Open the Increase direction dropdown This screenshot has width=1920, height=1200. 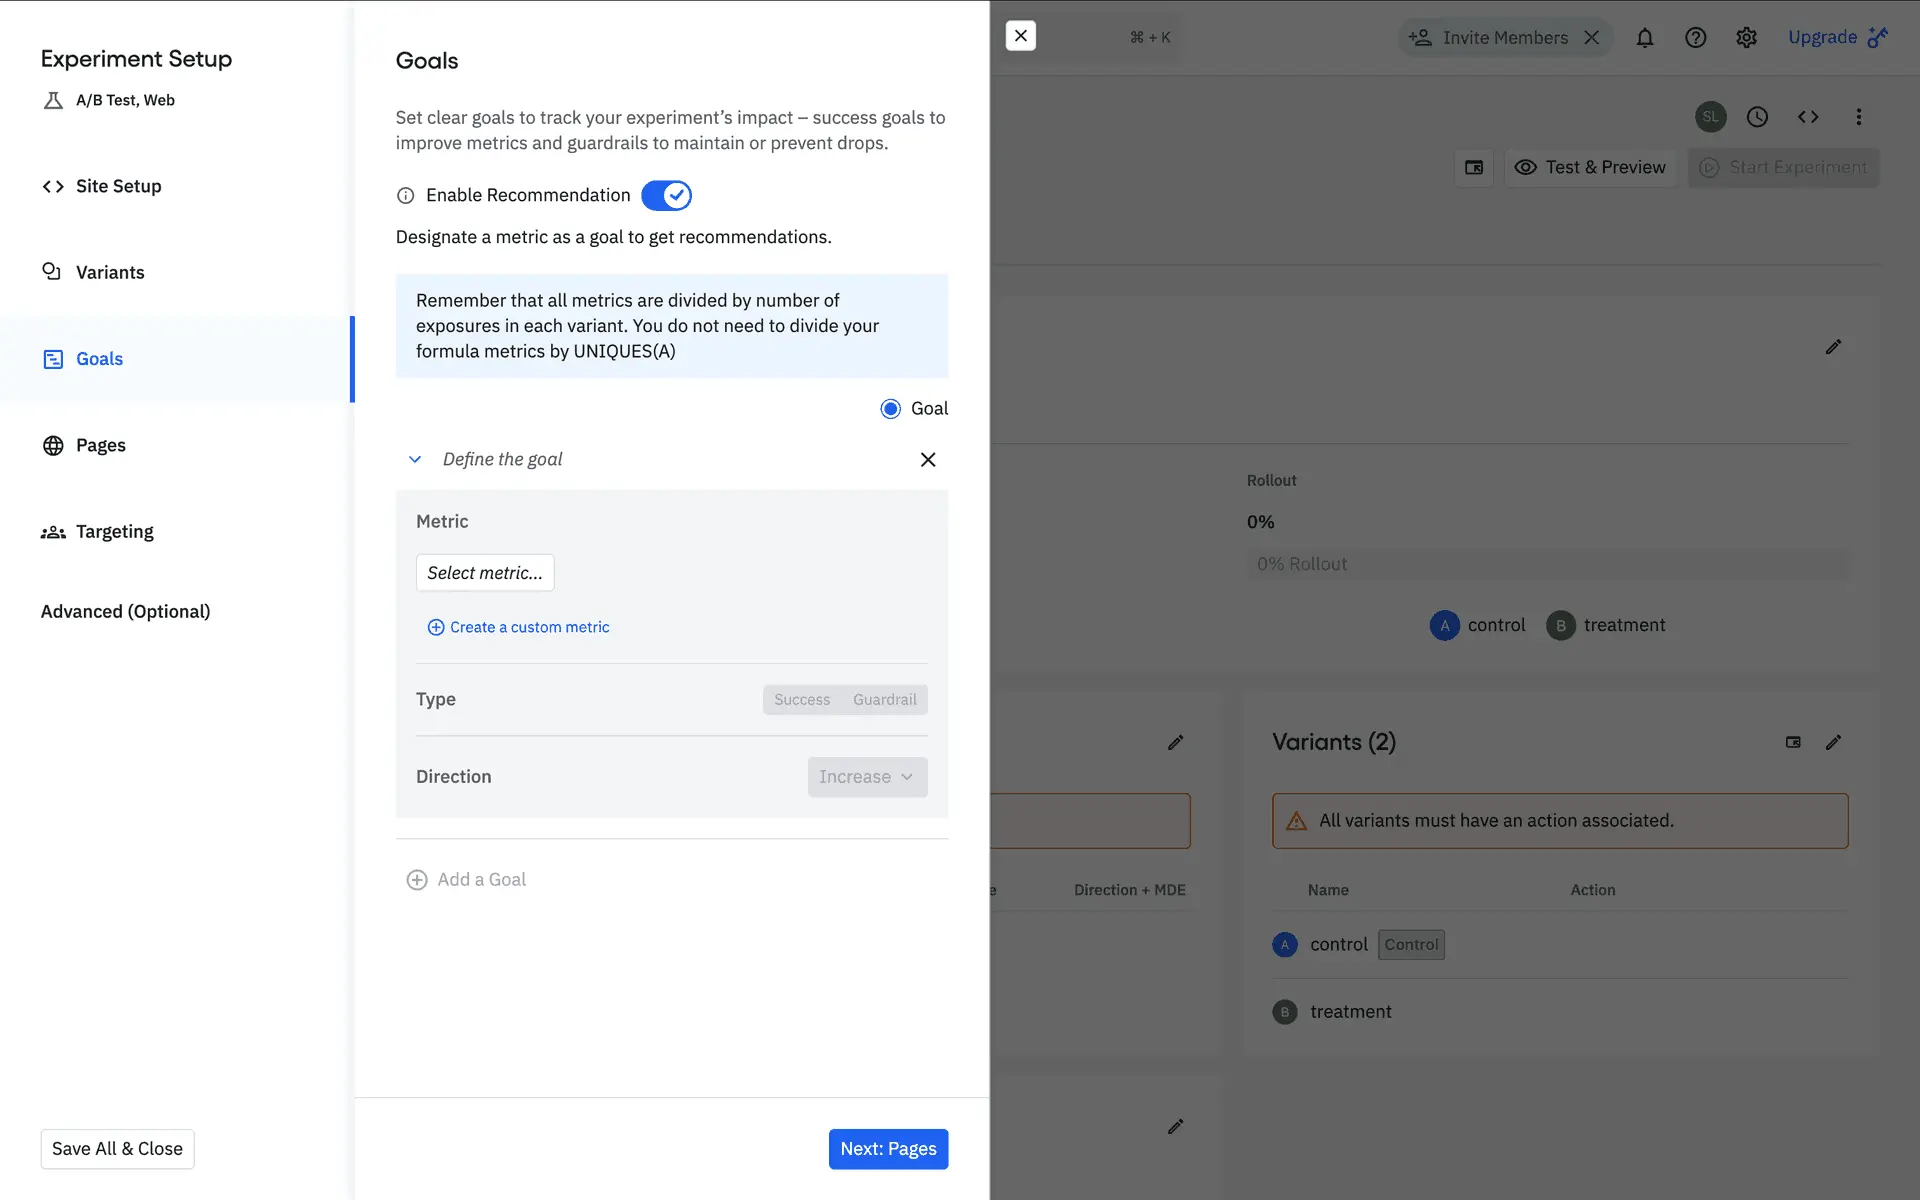click(867, 777)
